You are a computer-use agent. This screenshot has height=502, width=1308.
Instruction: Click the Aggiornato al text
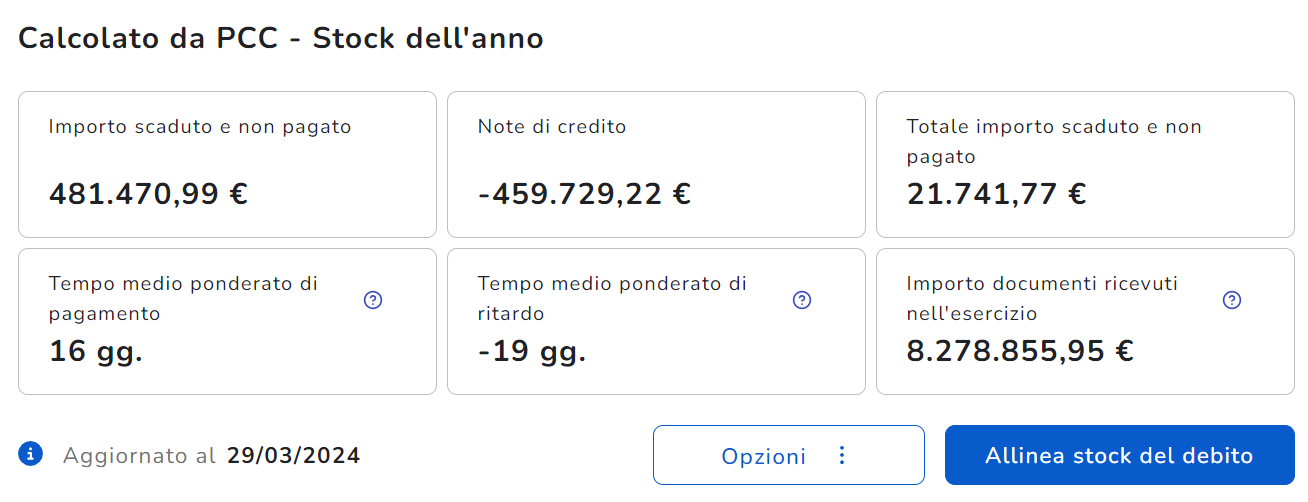pos(139,456)
